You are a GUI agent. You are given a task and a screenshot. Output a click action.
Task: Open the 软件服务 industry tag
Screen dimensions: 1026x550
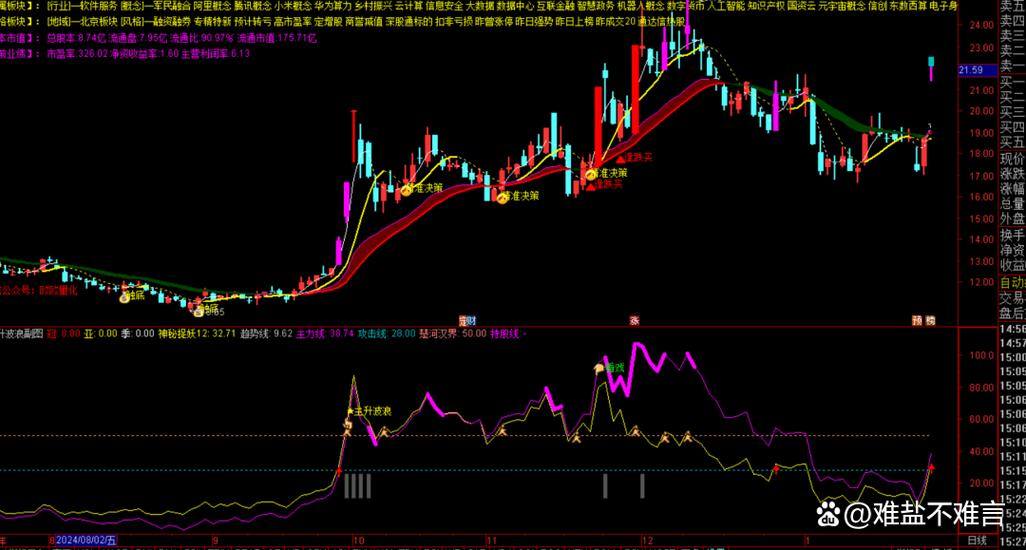click(x=97, y=6)
